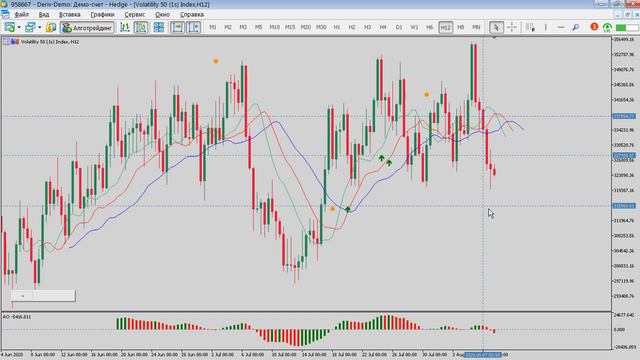Select the D1 timeframe
The width and height of the screenshot is (640, 360).
pyautogui.click(x=399, y=27)
